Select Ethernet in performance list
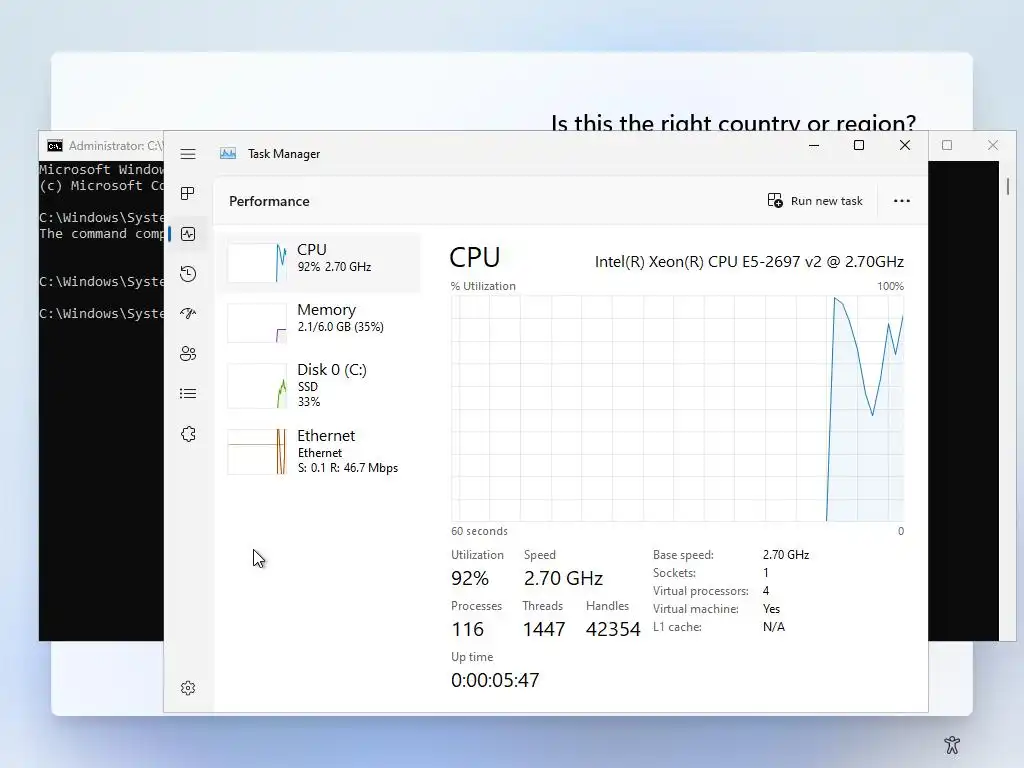1024x768 pixels. click(x=321, y=451)
